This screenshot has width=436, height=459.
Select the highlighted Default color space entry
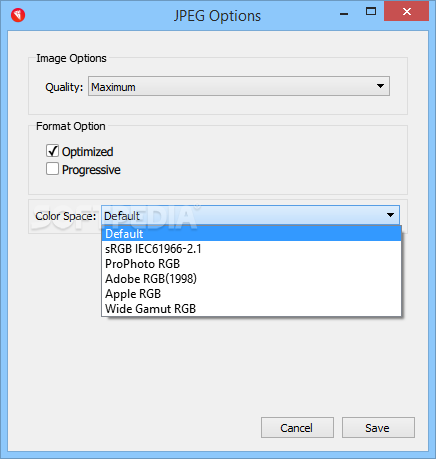(x=251, y=234)
